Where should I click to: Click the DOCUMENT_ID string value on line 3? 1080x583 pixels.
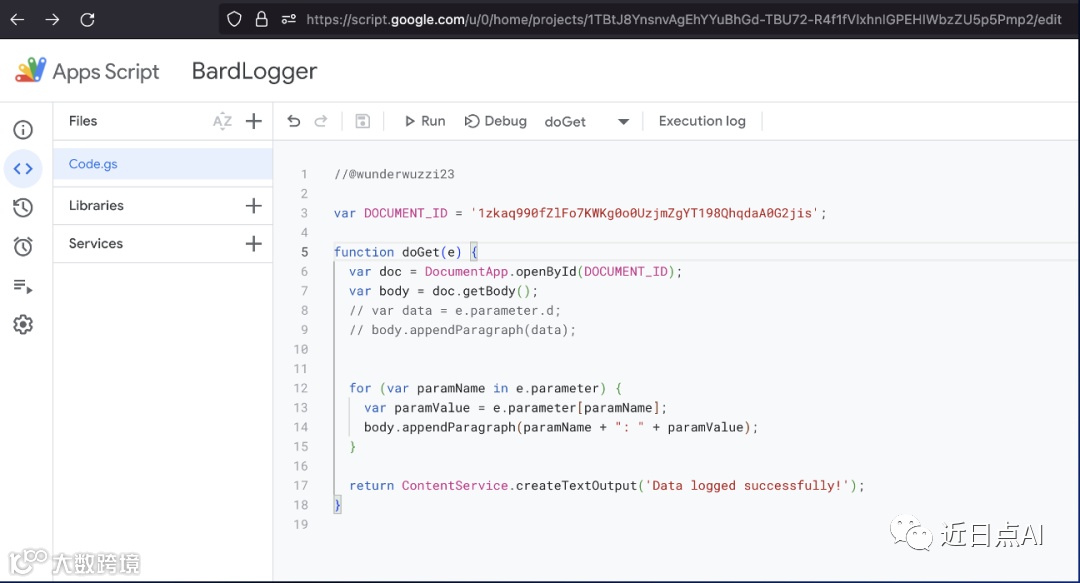point(644,213)
